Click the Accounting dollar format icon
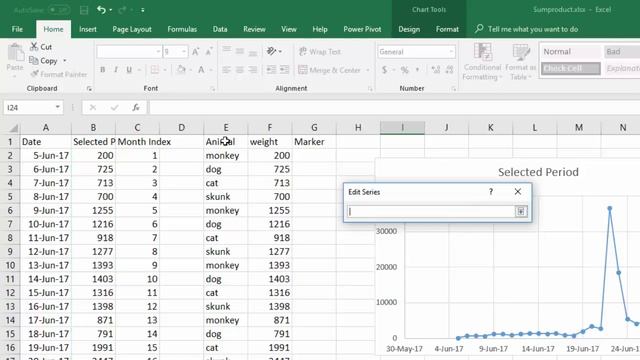 pos(384,70)
